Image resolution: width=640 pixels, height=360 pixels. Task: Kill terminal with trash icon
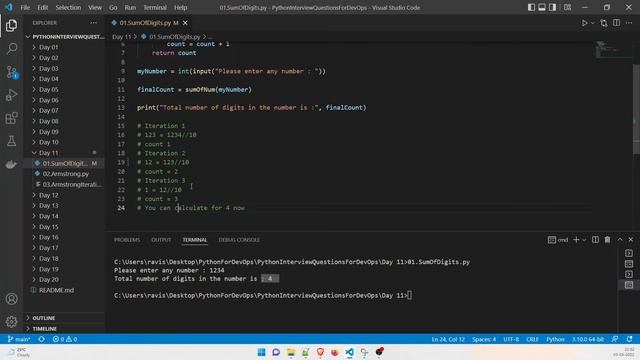point(607,240)
